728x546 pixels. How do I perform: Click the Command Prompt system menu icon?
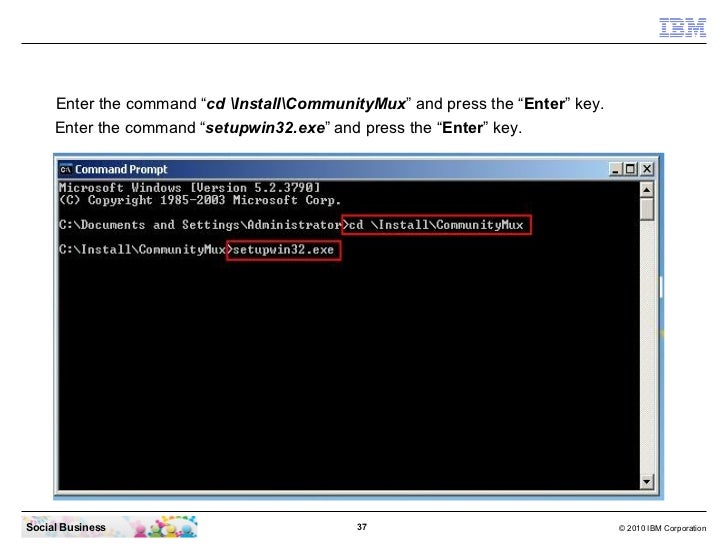tap(65, 169)
